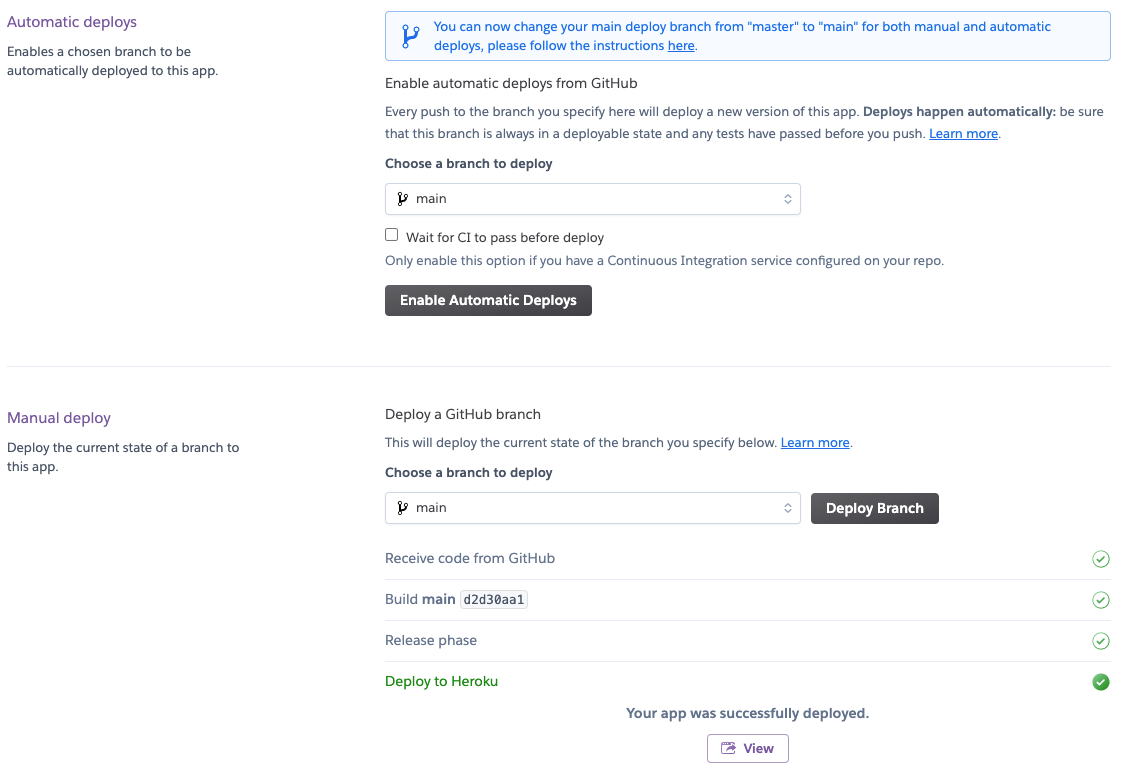Click the checkmark next to the Build main step
Screen dimensions: 1128x775
[1101, 600]
